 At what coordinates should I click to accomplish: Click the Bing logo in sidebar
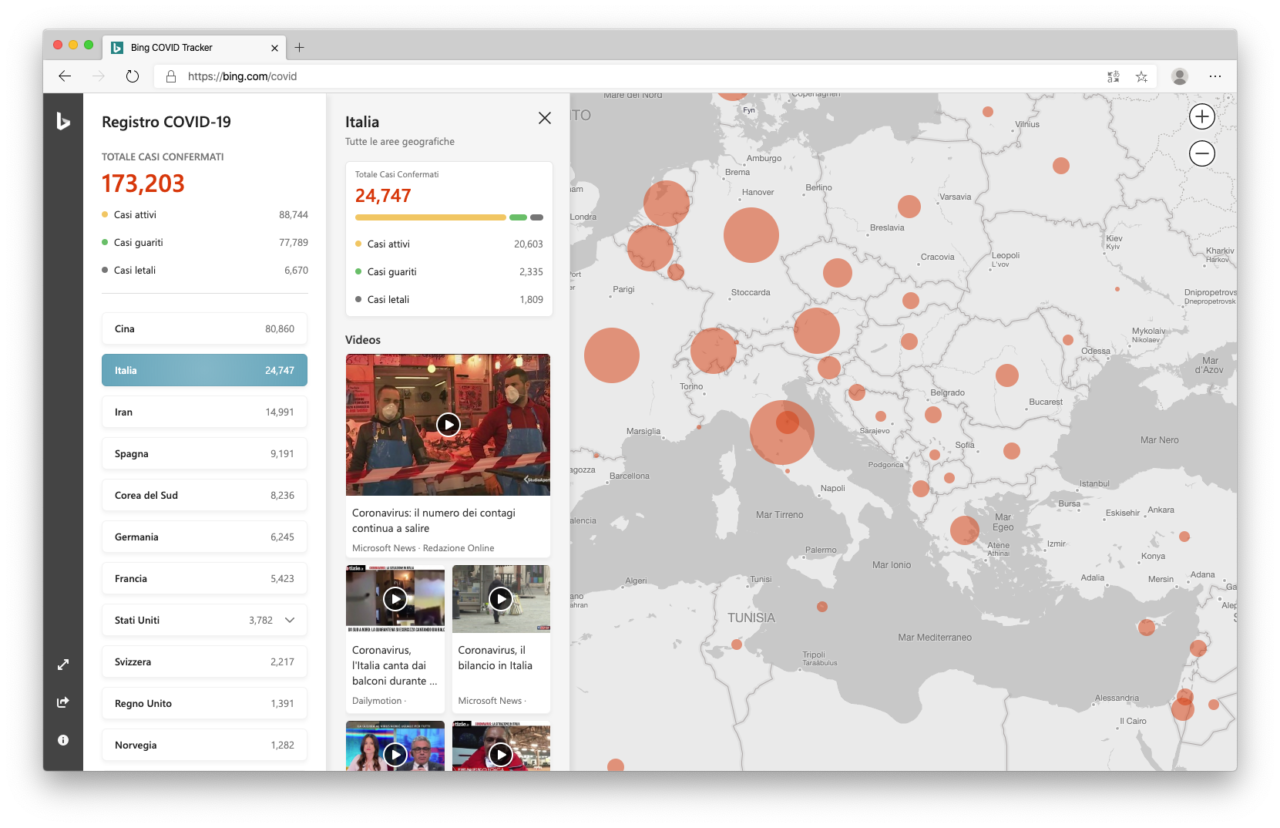63,121
